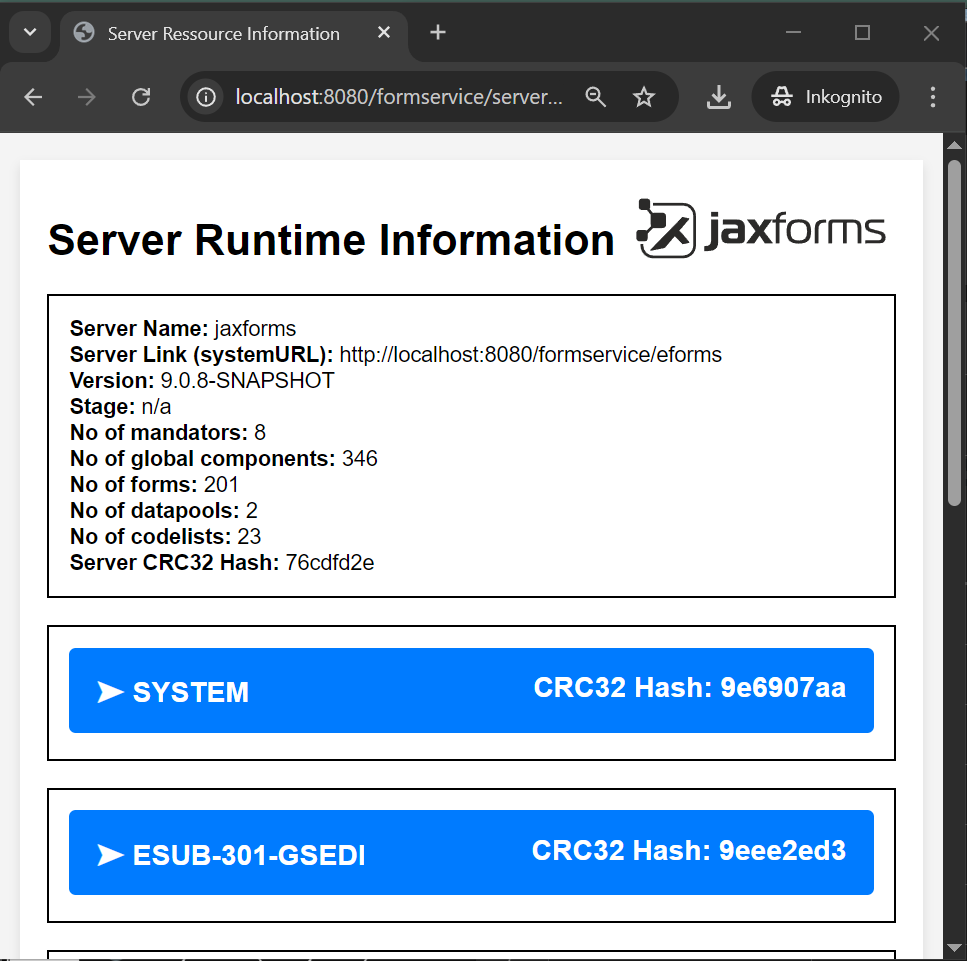
Task: Click the jaxforms logo
Action: pos(762,229)
